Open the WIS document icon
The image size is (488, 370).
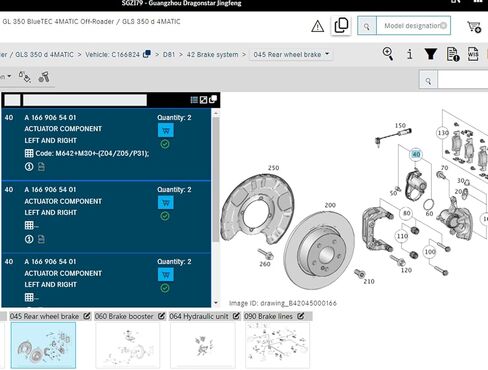tap(473, 54)
